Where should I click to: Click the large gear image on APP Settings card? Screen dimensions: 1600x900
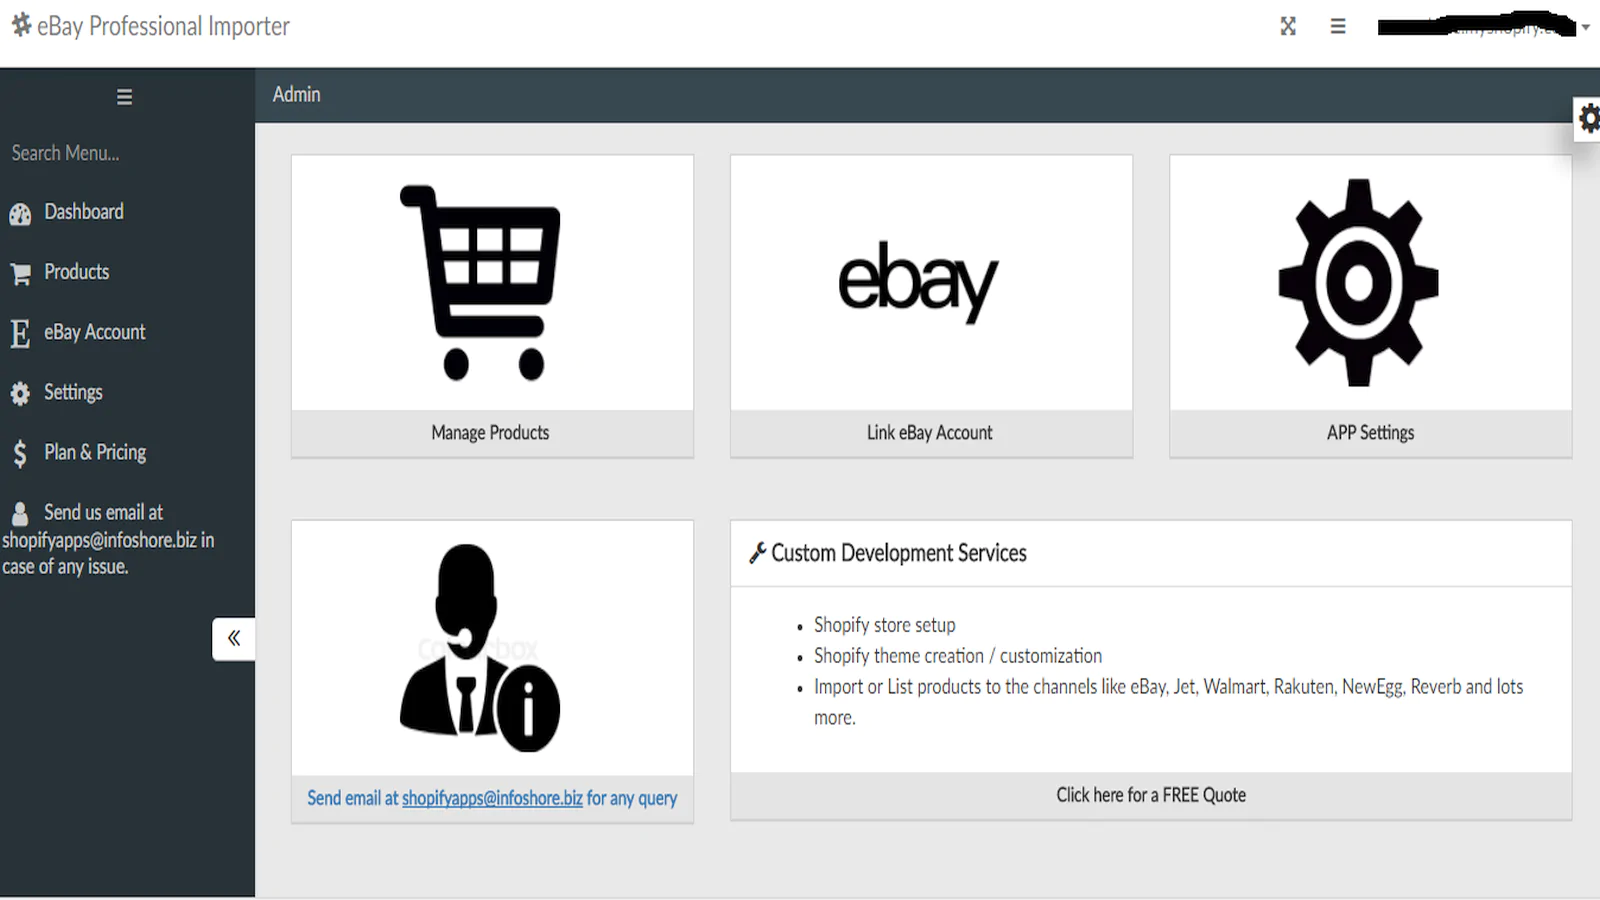pos(1358,282)
